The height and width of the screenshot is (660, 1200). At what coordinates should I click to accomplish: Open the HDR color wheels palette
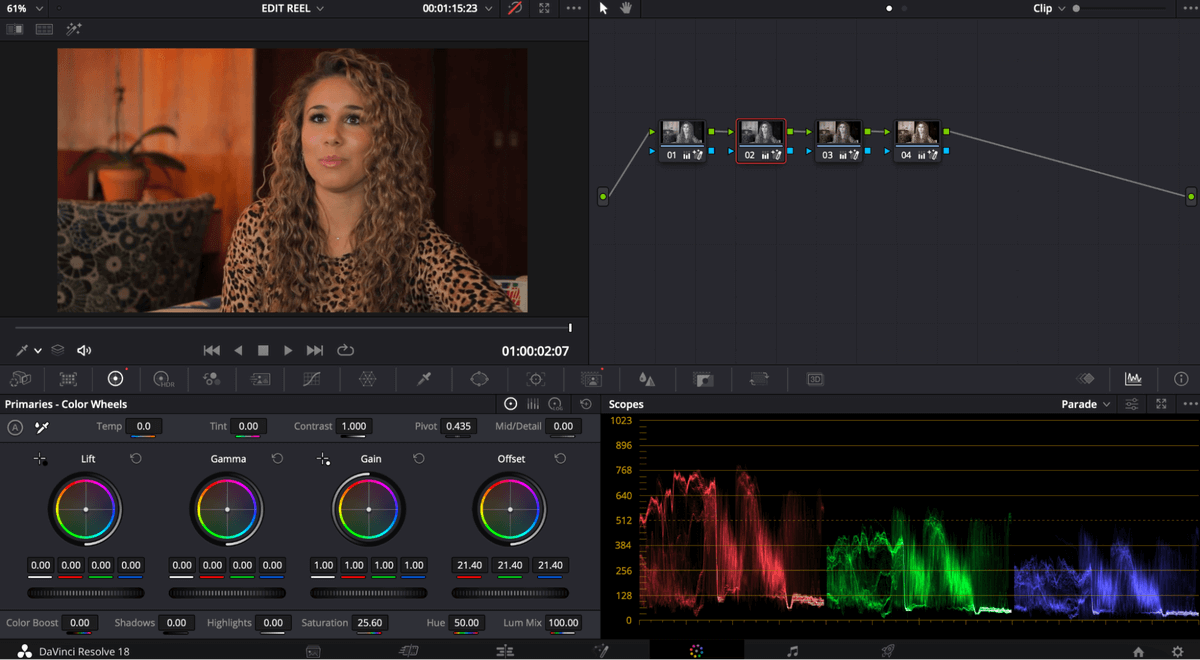pos(162,379)
